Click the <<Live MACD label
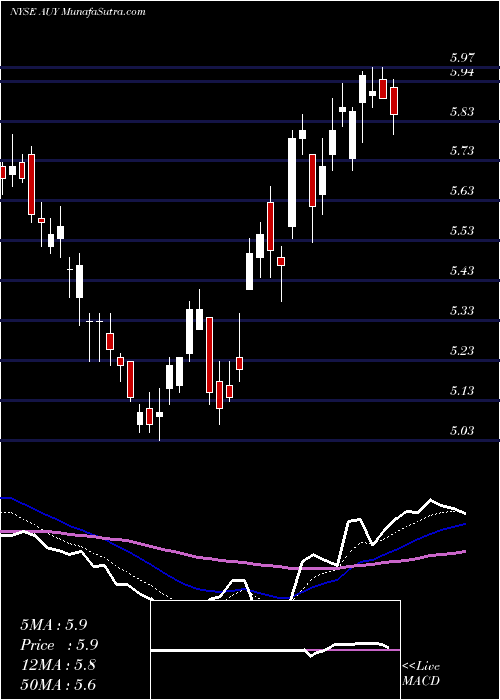 [x=421, y=673]
